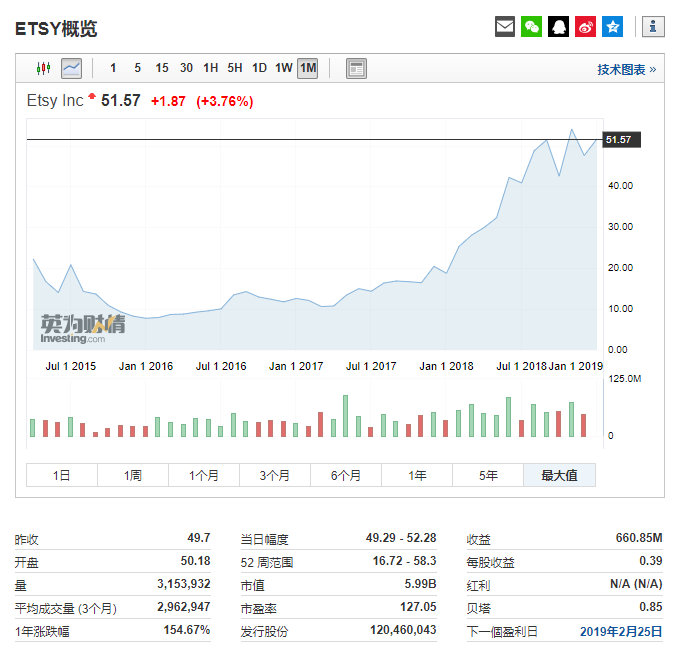Click 市盈率 value 127.05

418,607
